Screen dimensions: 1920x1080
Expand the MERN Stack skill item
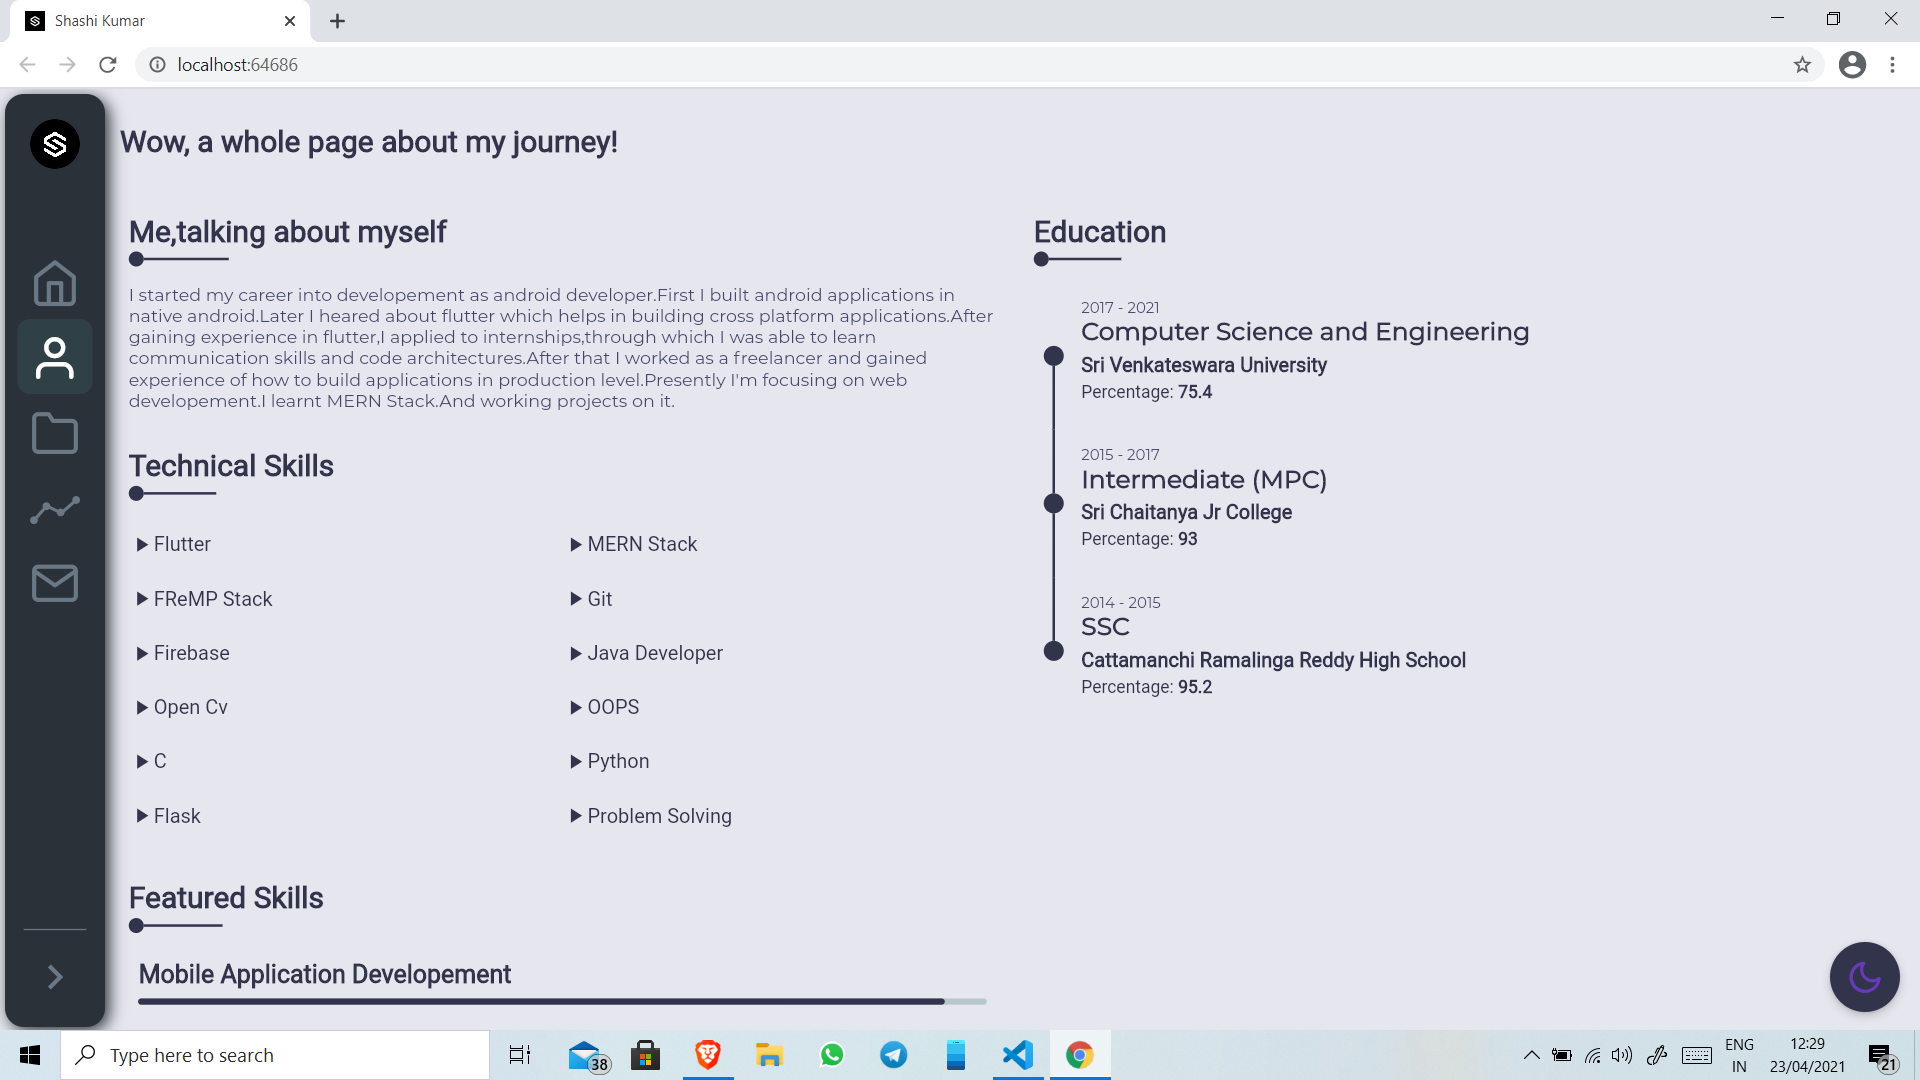click(x=642, y=544)
